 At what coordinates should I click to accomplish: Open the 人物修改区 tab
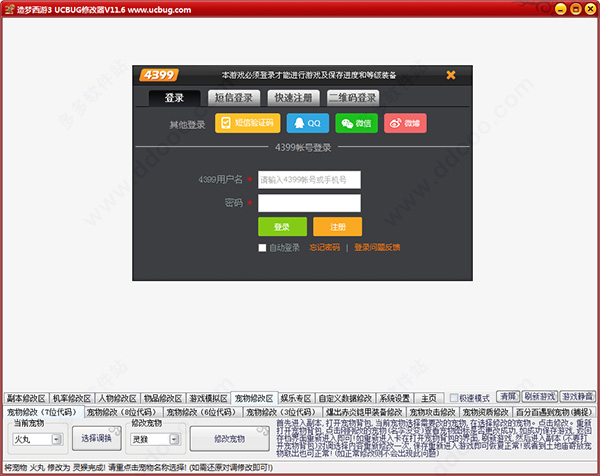coord(117,398)
